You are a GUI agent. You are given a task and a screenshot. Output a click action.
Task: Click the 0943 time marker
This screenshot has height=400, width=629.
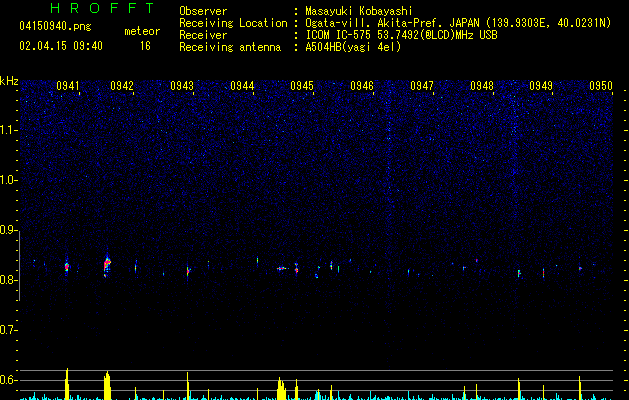click(182, 86)
